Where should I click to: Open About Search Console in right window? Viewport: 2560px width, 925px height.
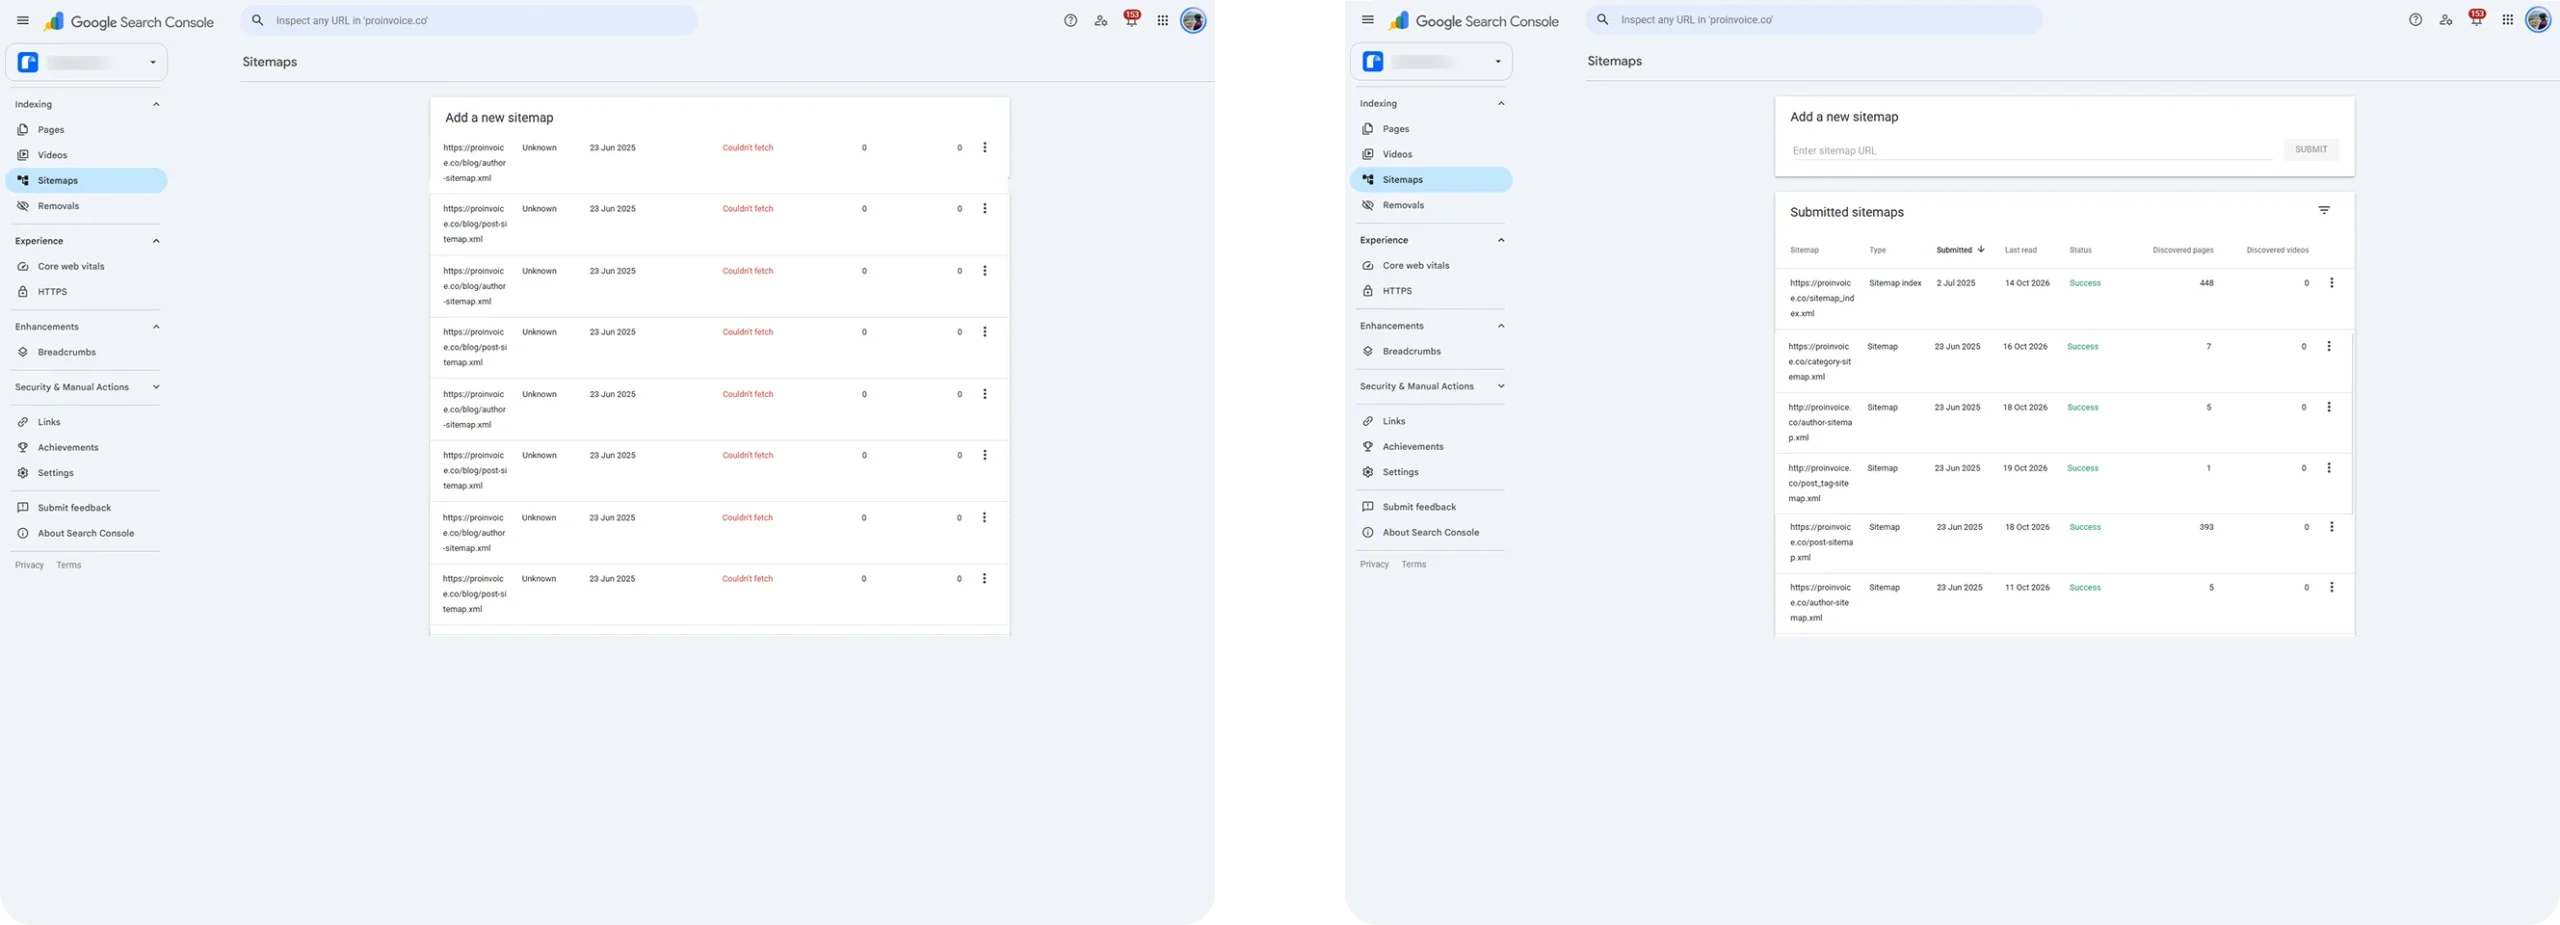(x=1431, y=533)
